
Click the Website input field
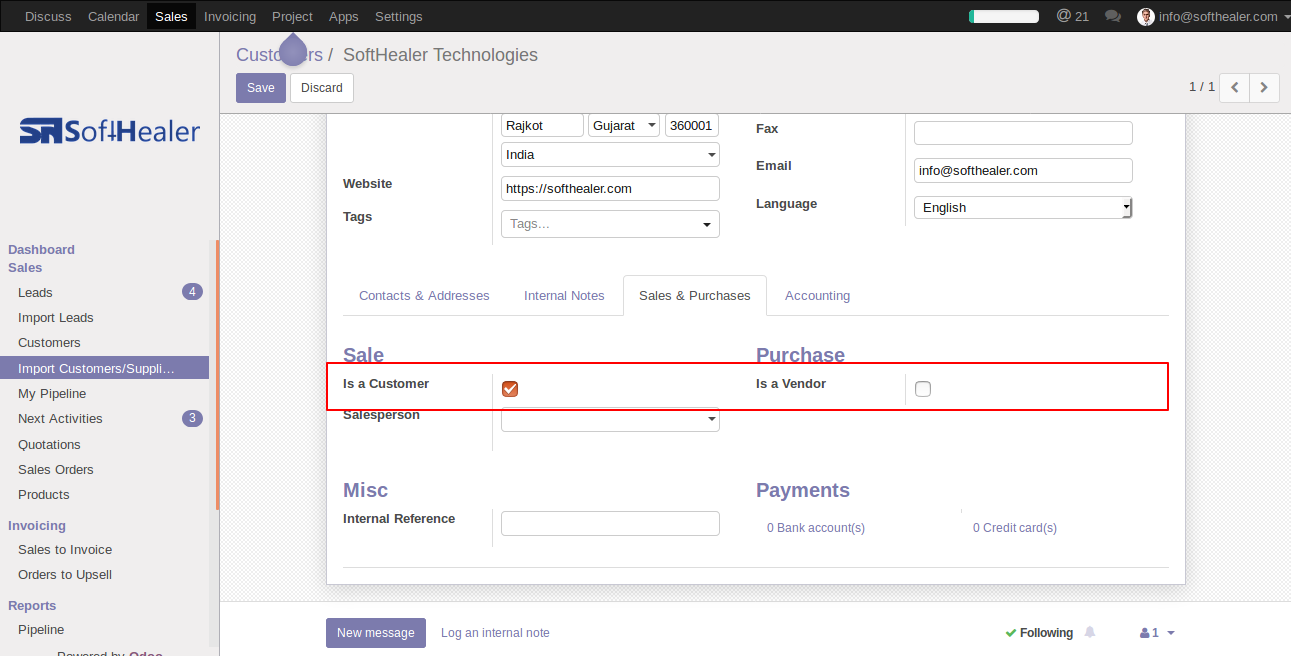click(610, 188)
